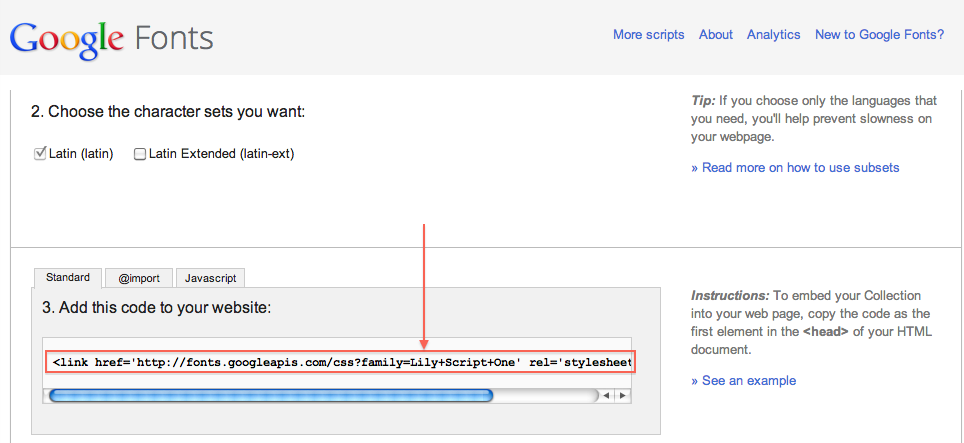Click the scroll right arrow of code box
The width and height of the screenshot is (964, 443).
622,396
